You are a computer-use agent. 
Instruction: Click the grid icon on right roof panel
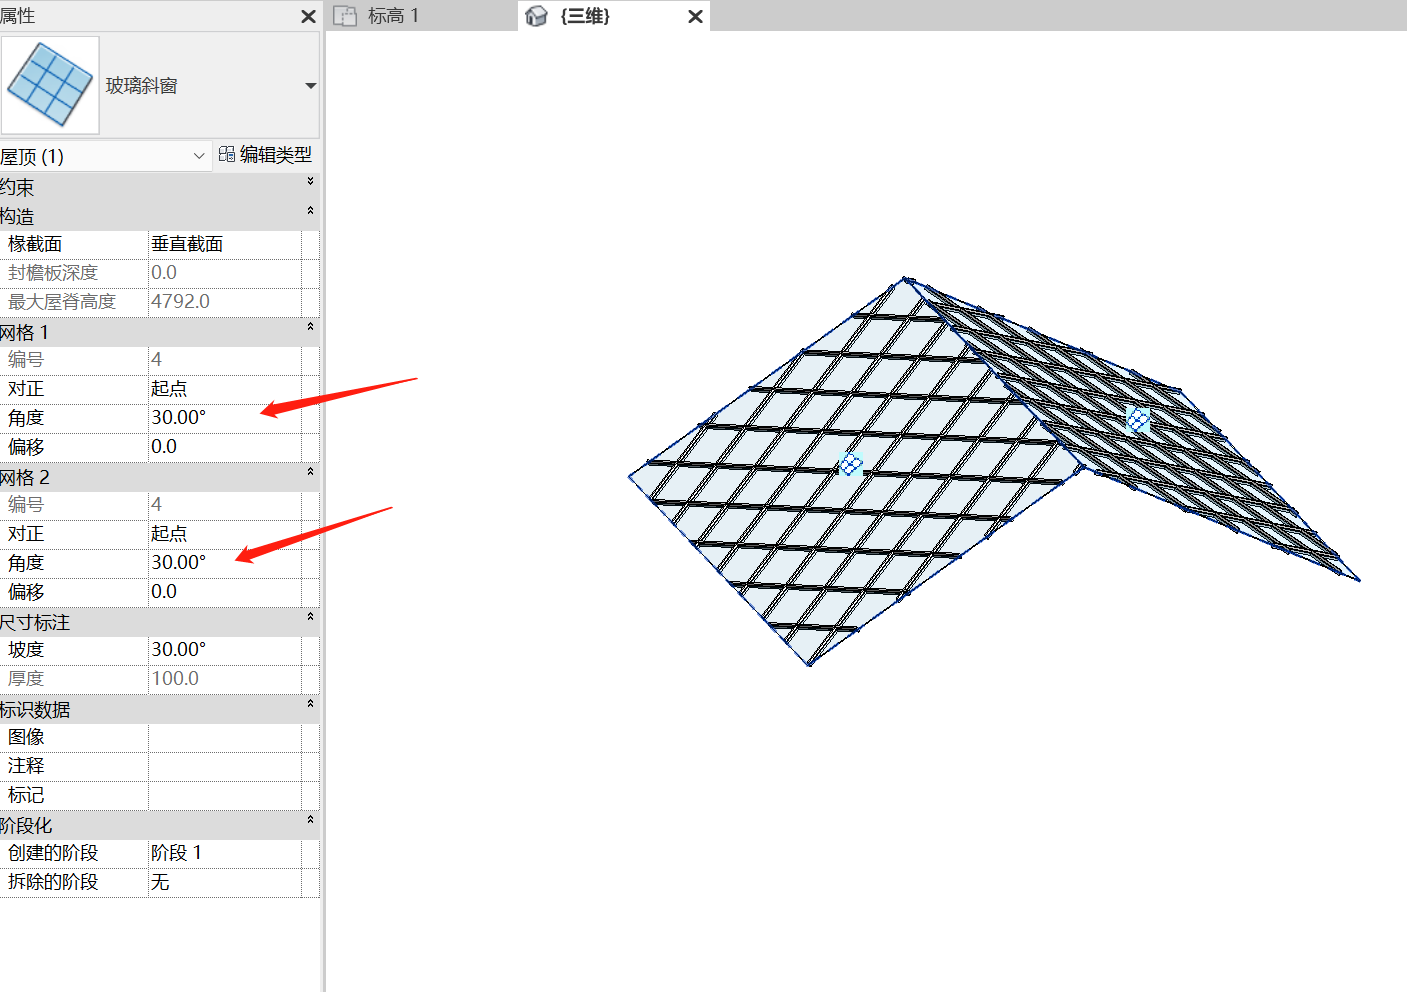[x=1138, y=419]
